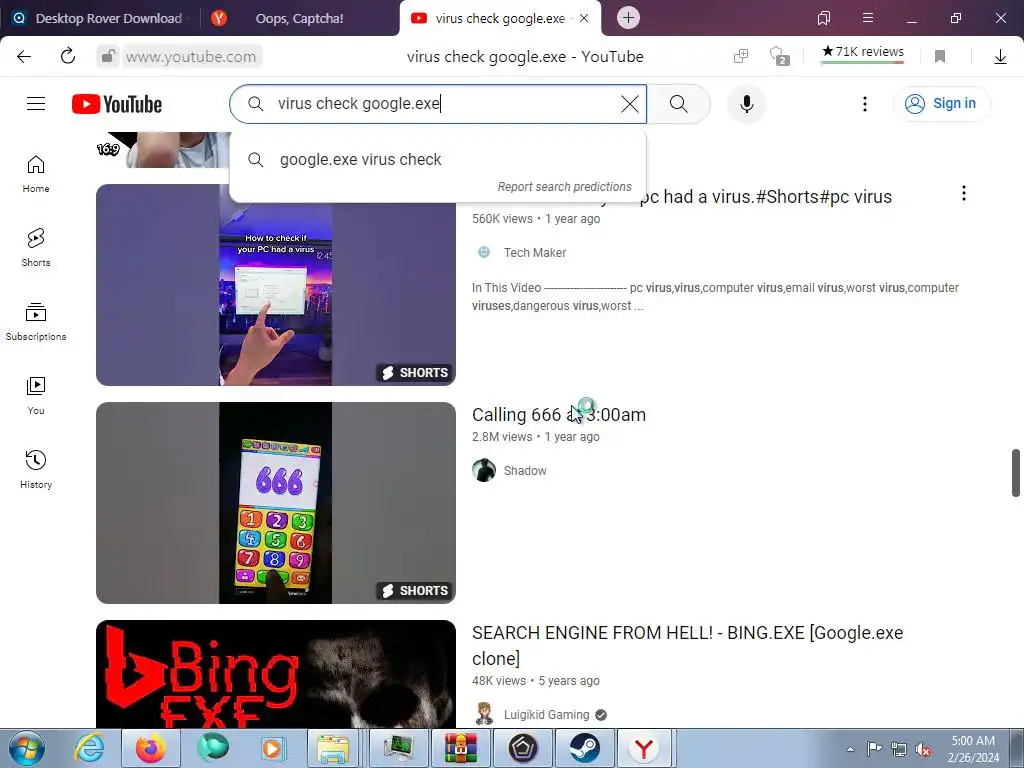Play the PC virus Shorts thumbnail
This screenshot has height=768, width=1024.
(276, 285)
